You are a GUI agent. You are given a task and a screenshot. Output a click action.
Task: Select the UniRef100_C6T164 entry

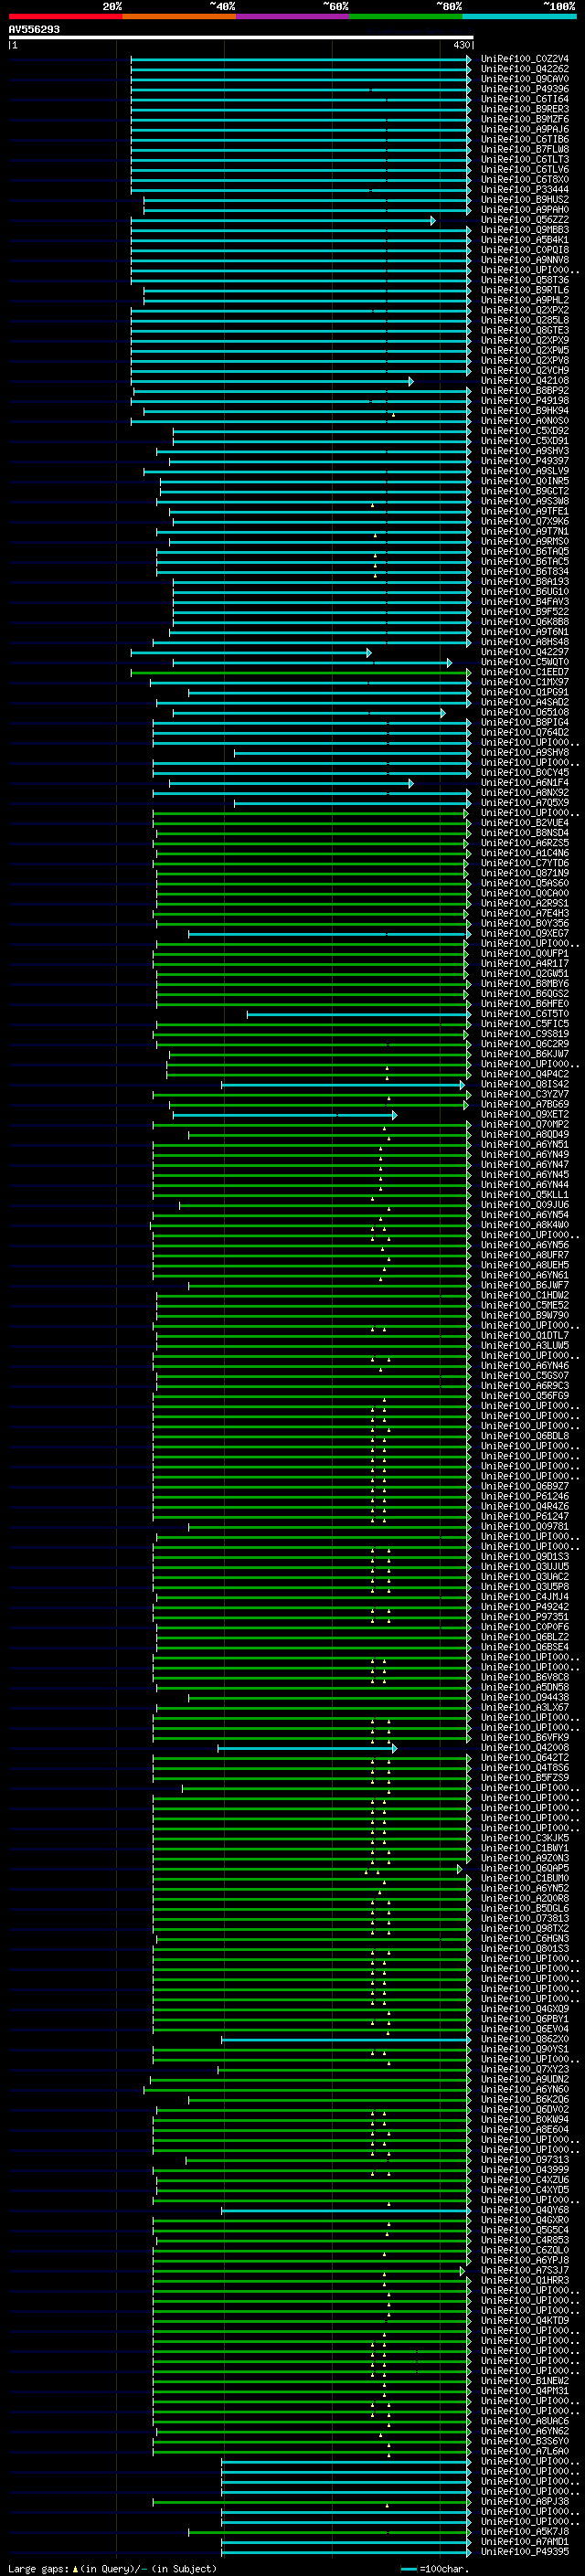pyautogui.click(x=524, y=99)
